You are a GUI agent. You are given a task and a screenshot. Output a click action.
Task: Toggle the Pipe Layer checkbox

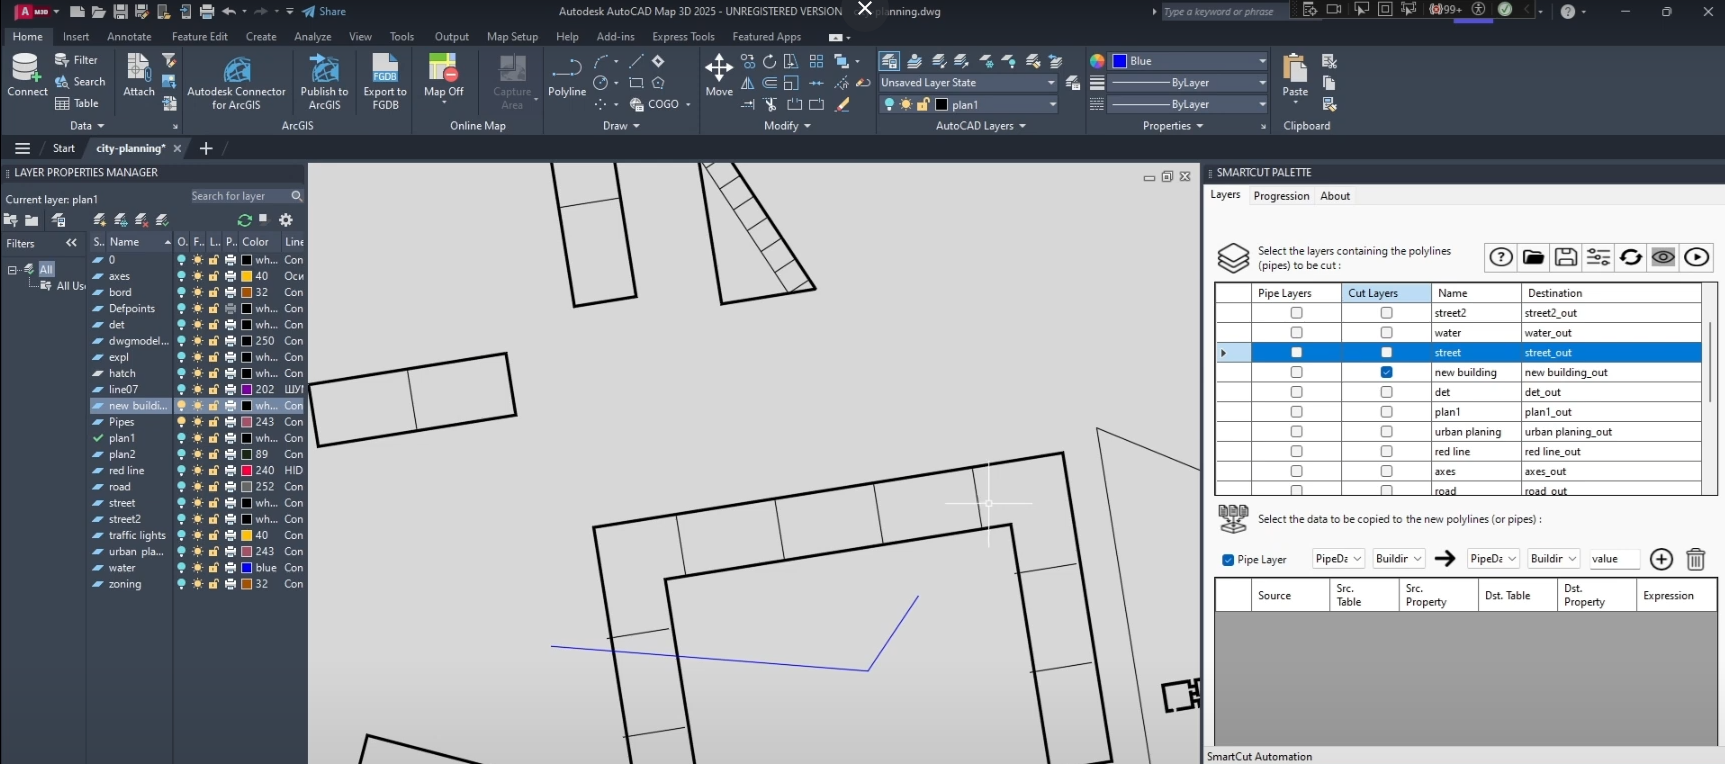point(1228,560)
